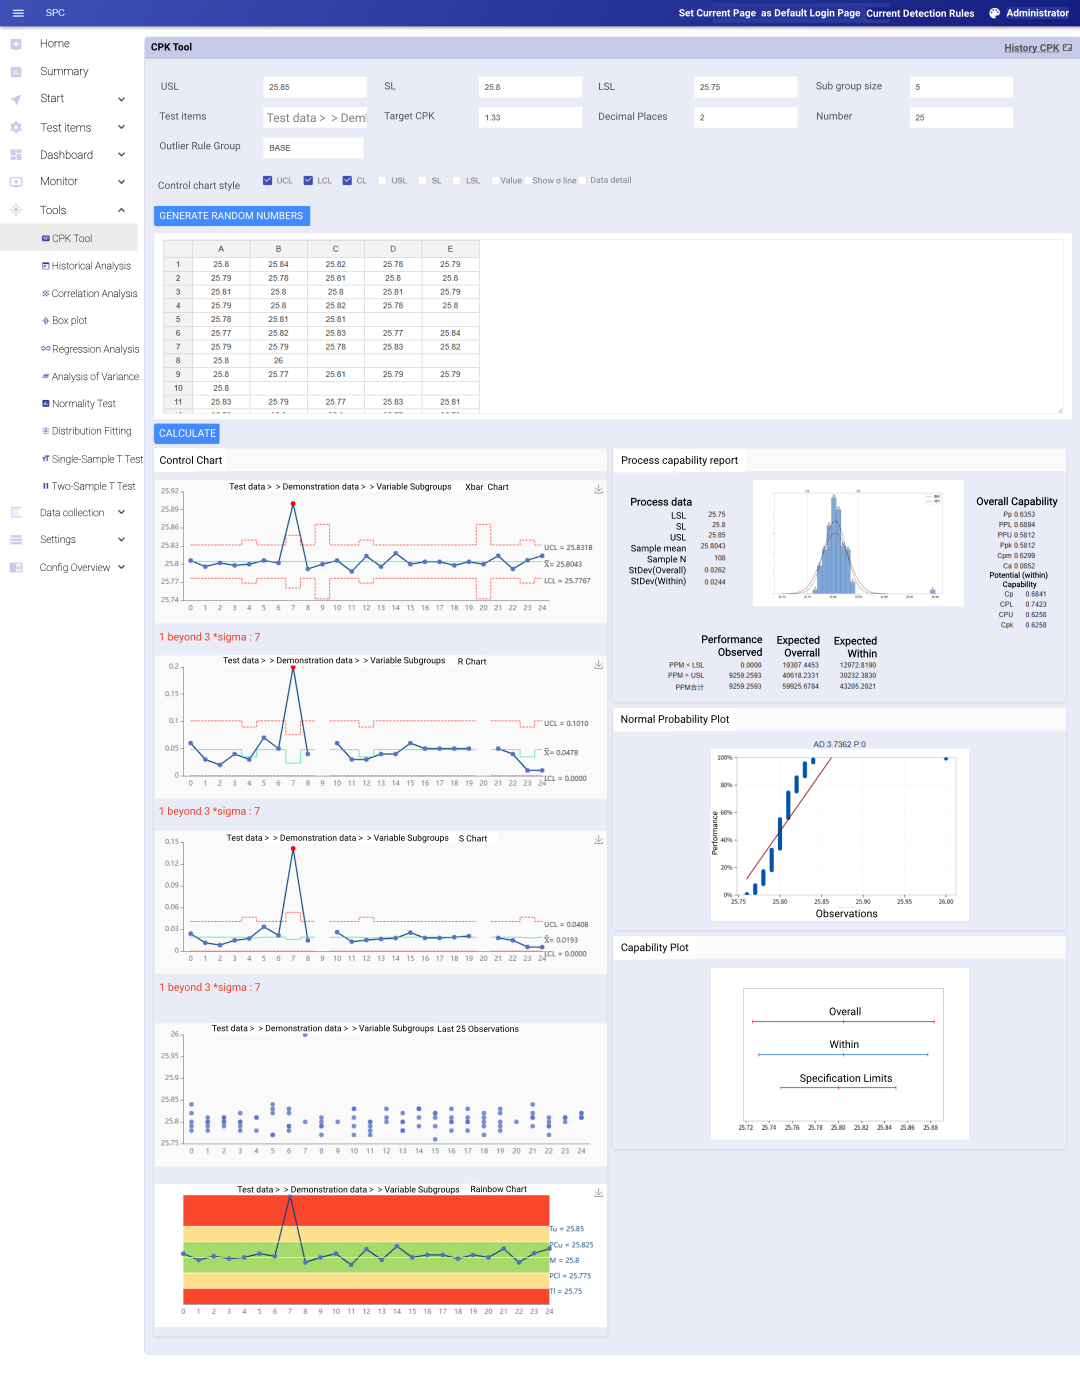Open the Outlier Rule Group dropdown

[x=313, y=148]
